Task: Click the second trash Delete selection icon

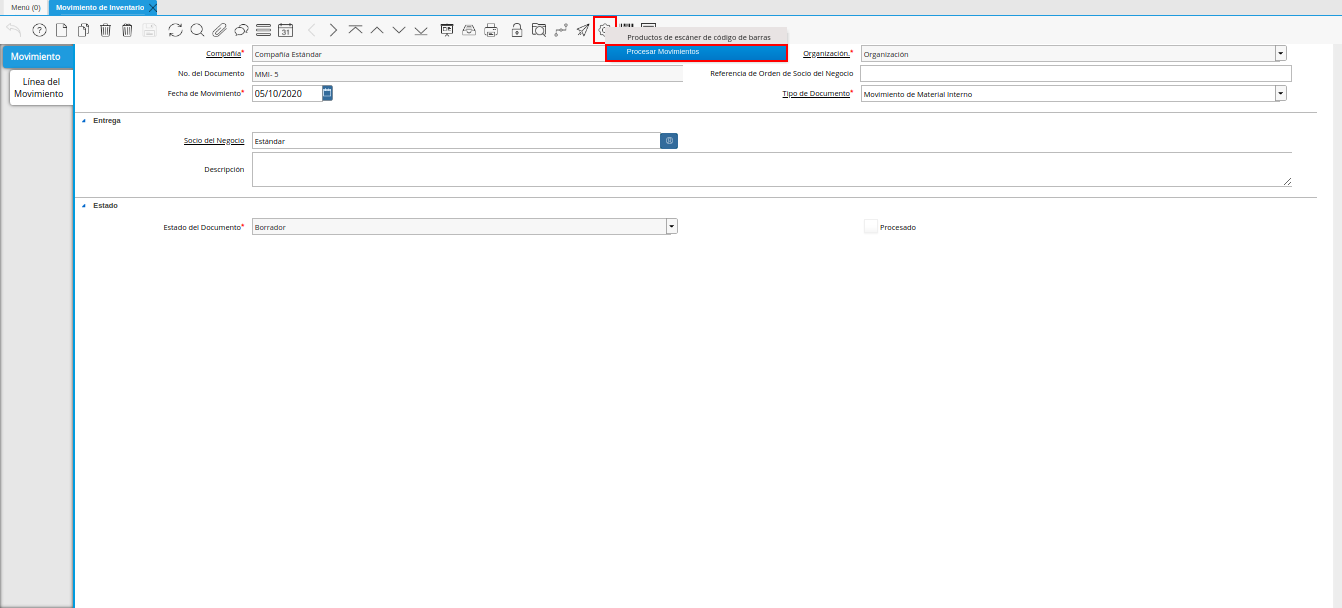Action: (127, 30)
